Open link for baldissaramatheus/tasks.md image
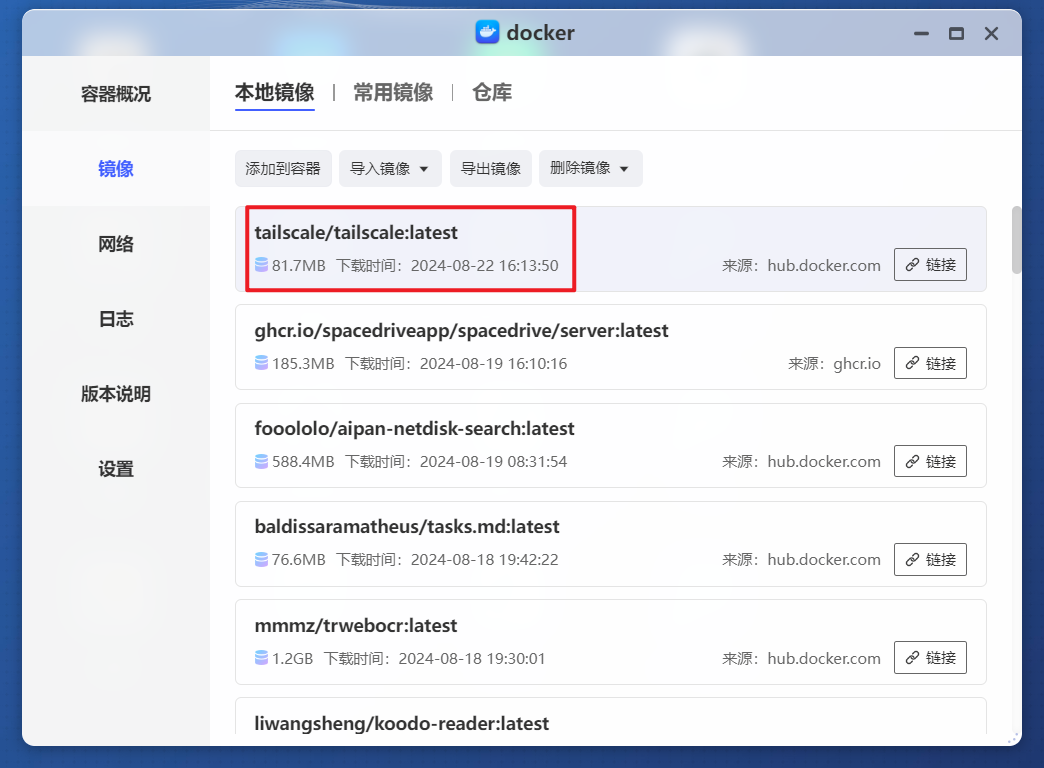Viewport: 1044px width, 768px height. pos(929,559)
